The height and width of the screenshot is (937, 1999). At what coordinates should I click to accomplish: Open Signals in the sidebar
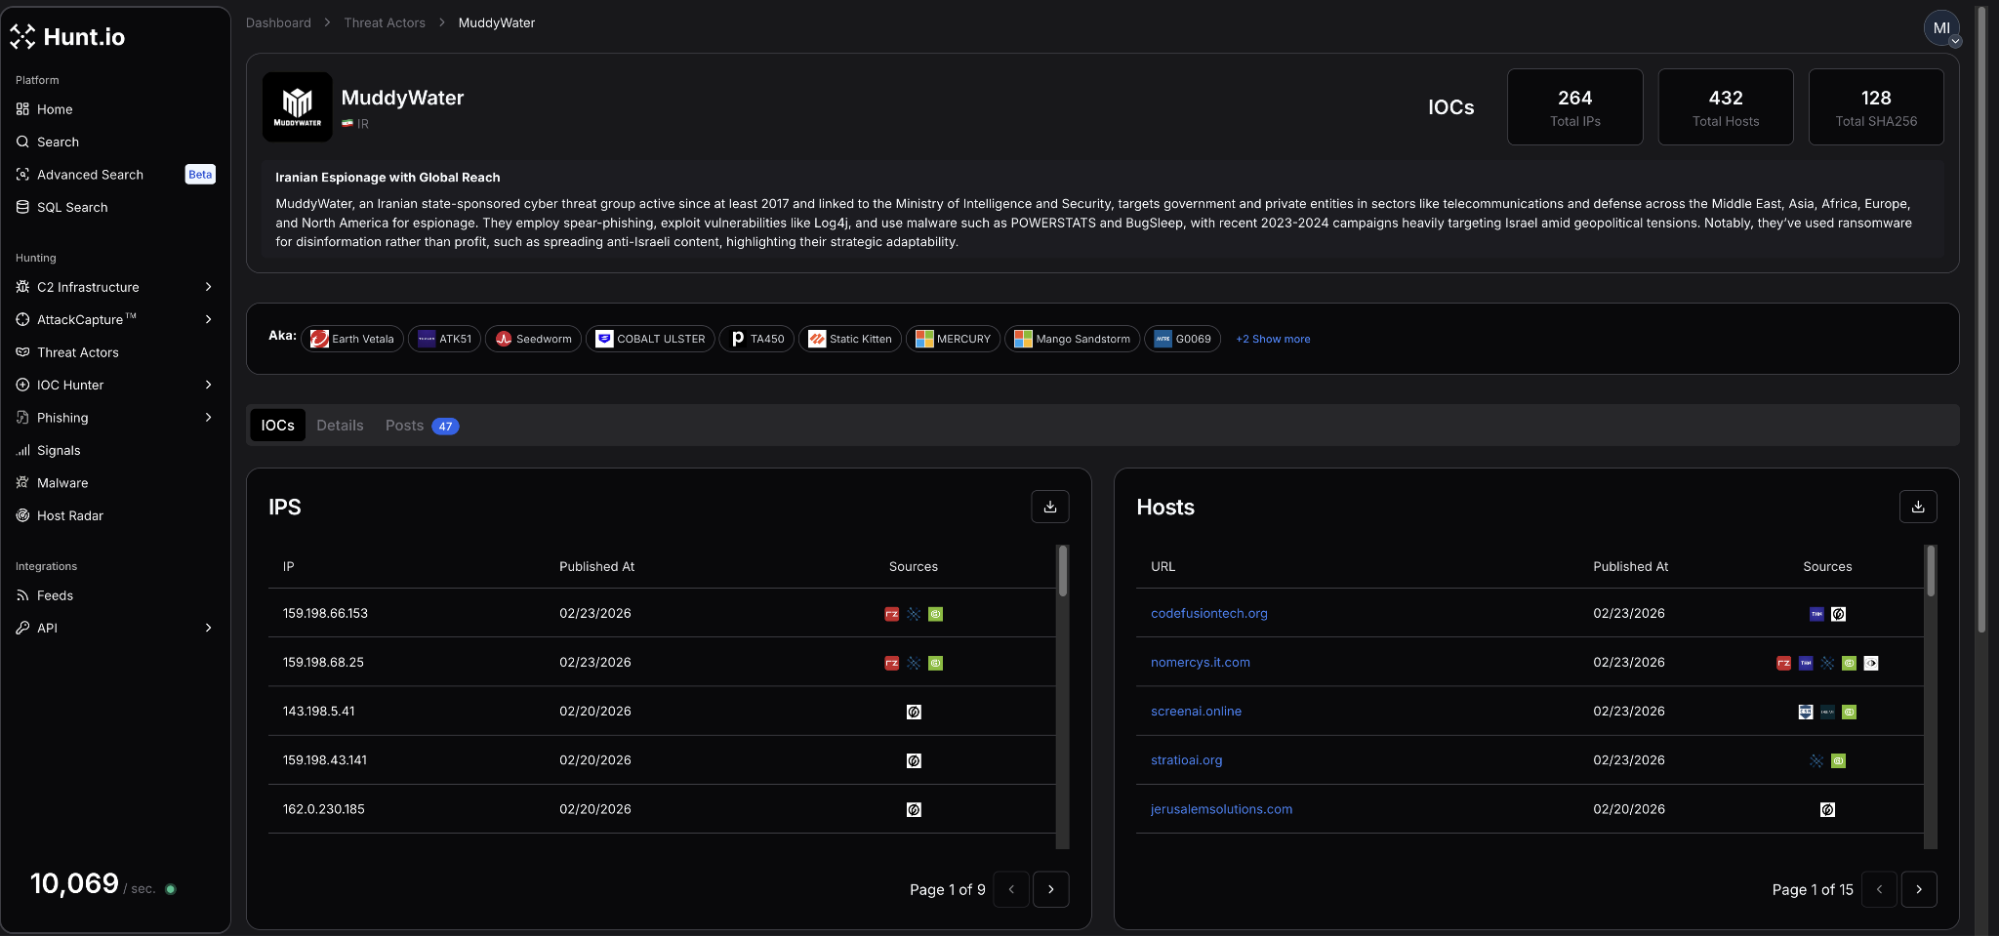tap(58, 451)
